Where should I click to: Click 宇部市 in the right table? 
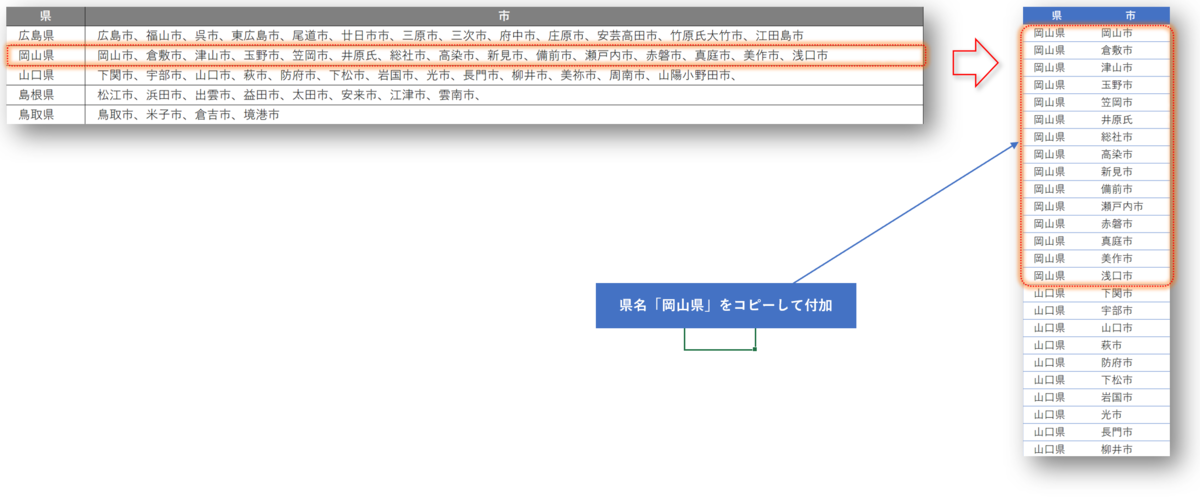pyautogui.click(x=1116, y=310)
